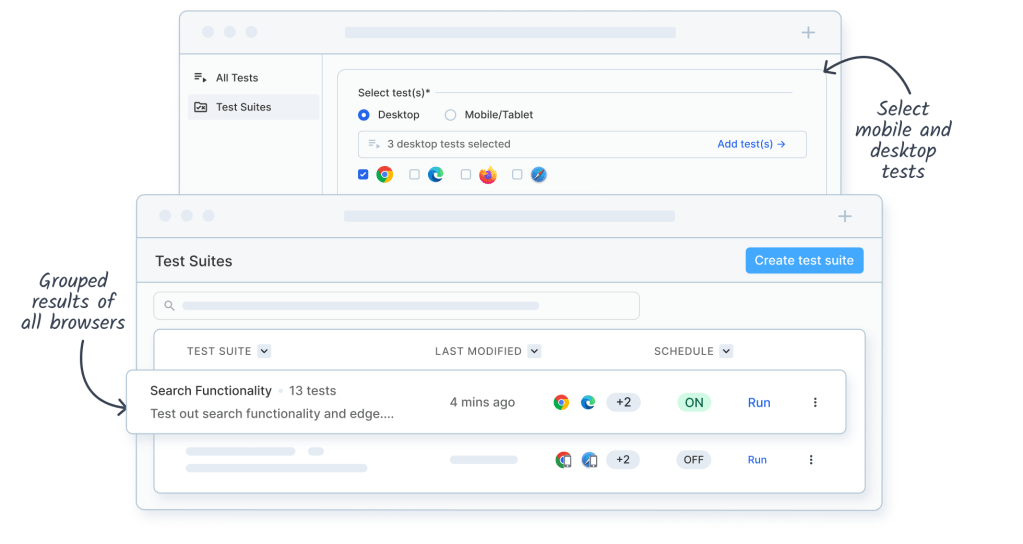The height and width of the screenshot is (544, 1023).
Task: Expand the TEST SUITE column dropdown
Action: 264,351
